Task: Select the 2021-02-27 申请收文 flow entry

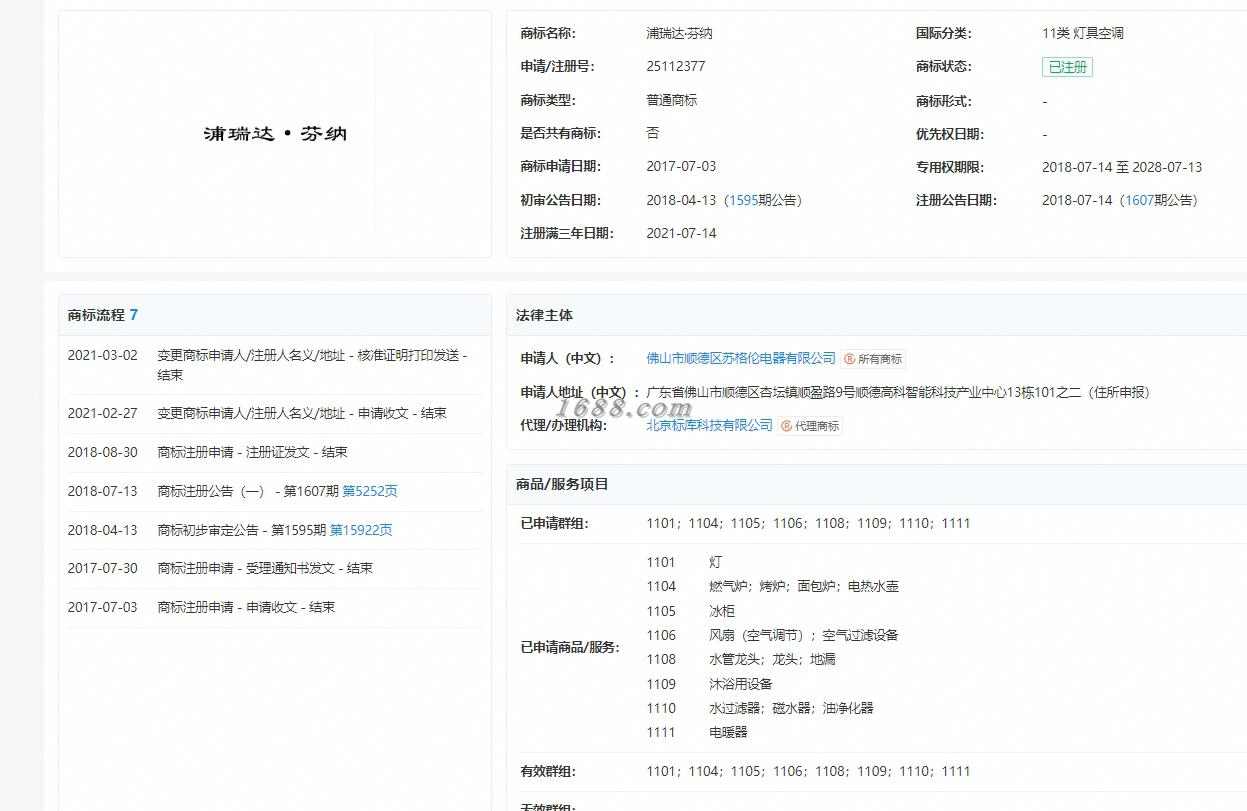Action: point(274,413)
